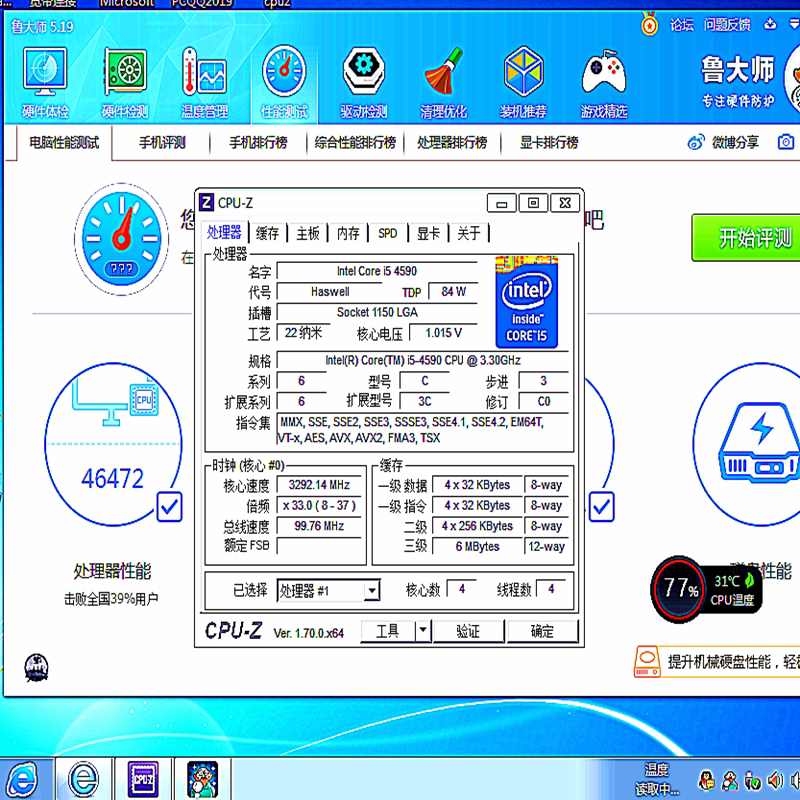The width and height of the screenshot is (800, 800).
Task: Click the 三级 cache 6 MBytes value
Action: [x=478, y=546]
